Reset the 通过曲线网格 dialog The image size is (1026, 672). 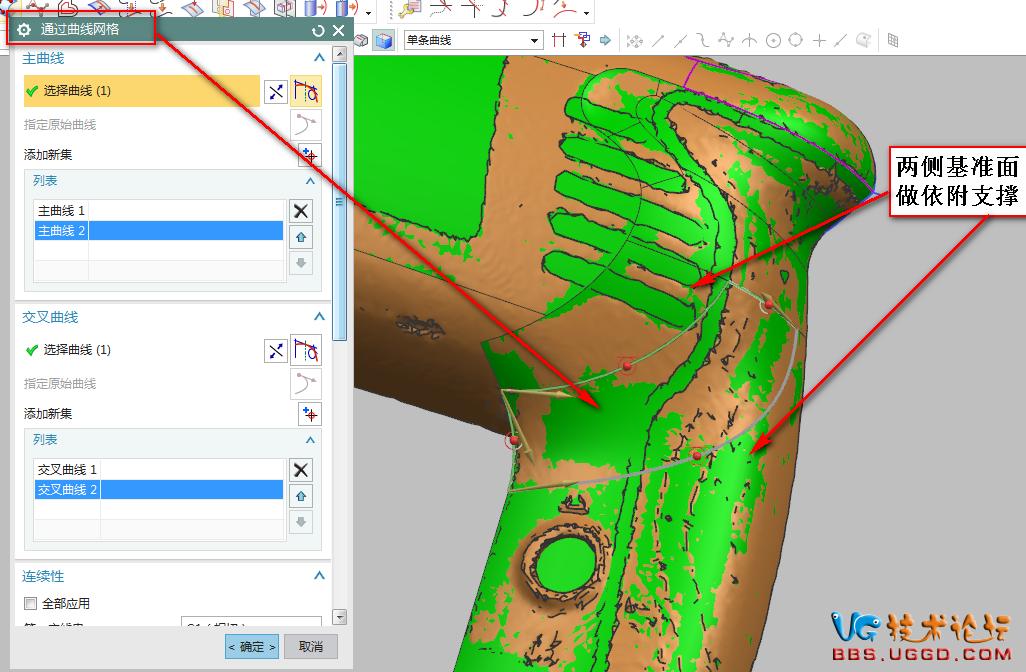[x=318, y=31]
